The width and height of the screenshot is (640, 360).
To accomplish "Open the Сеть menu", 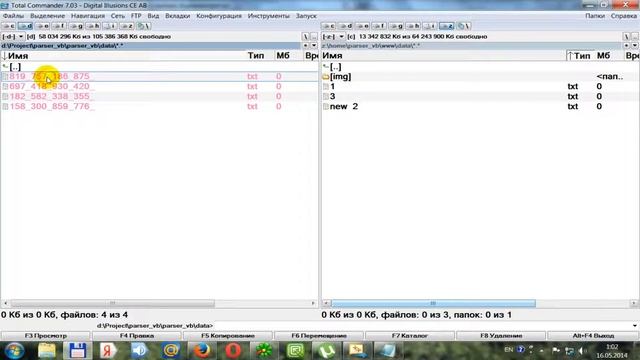I will (118, 16).
